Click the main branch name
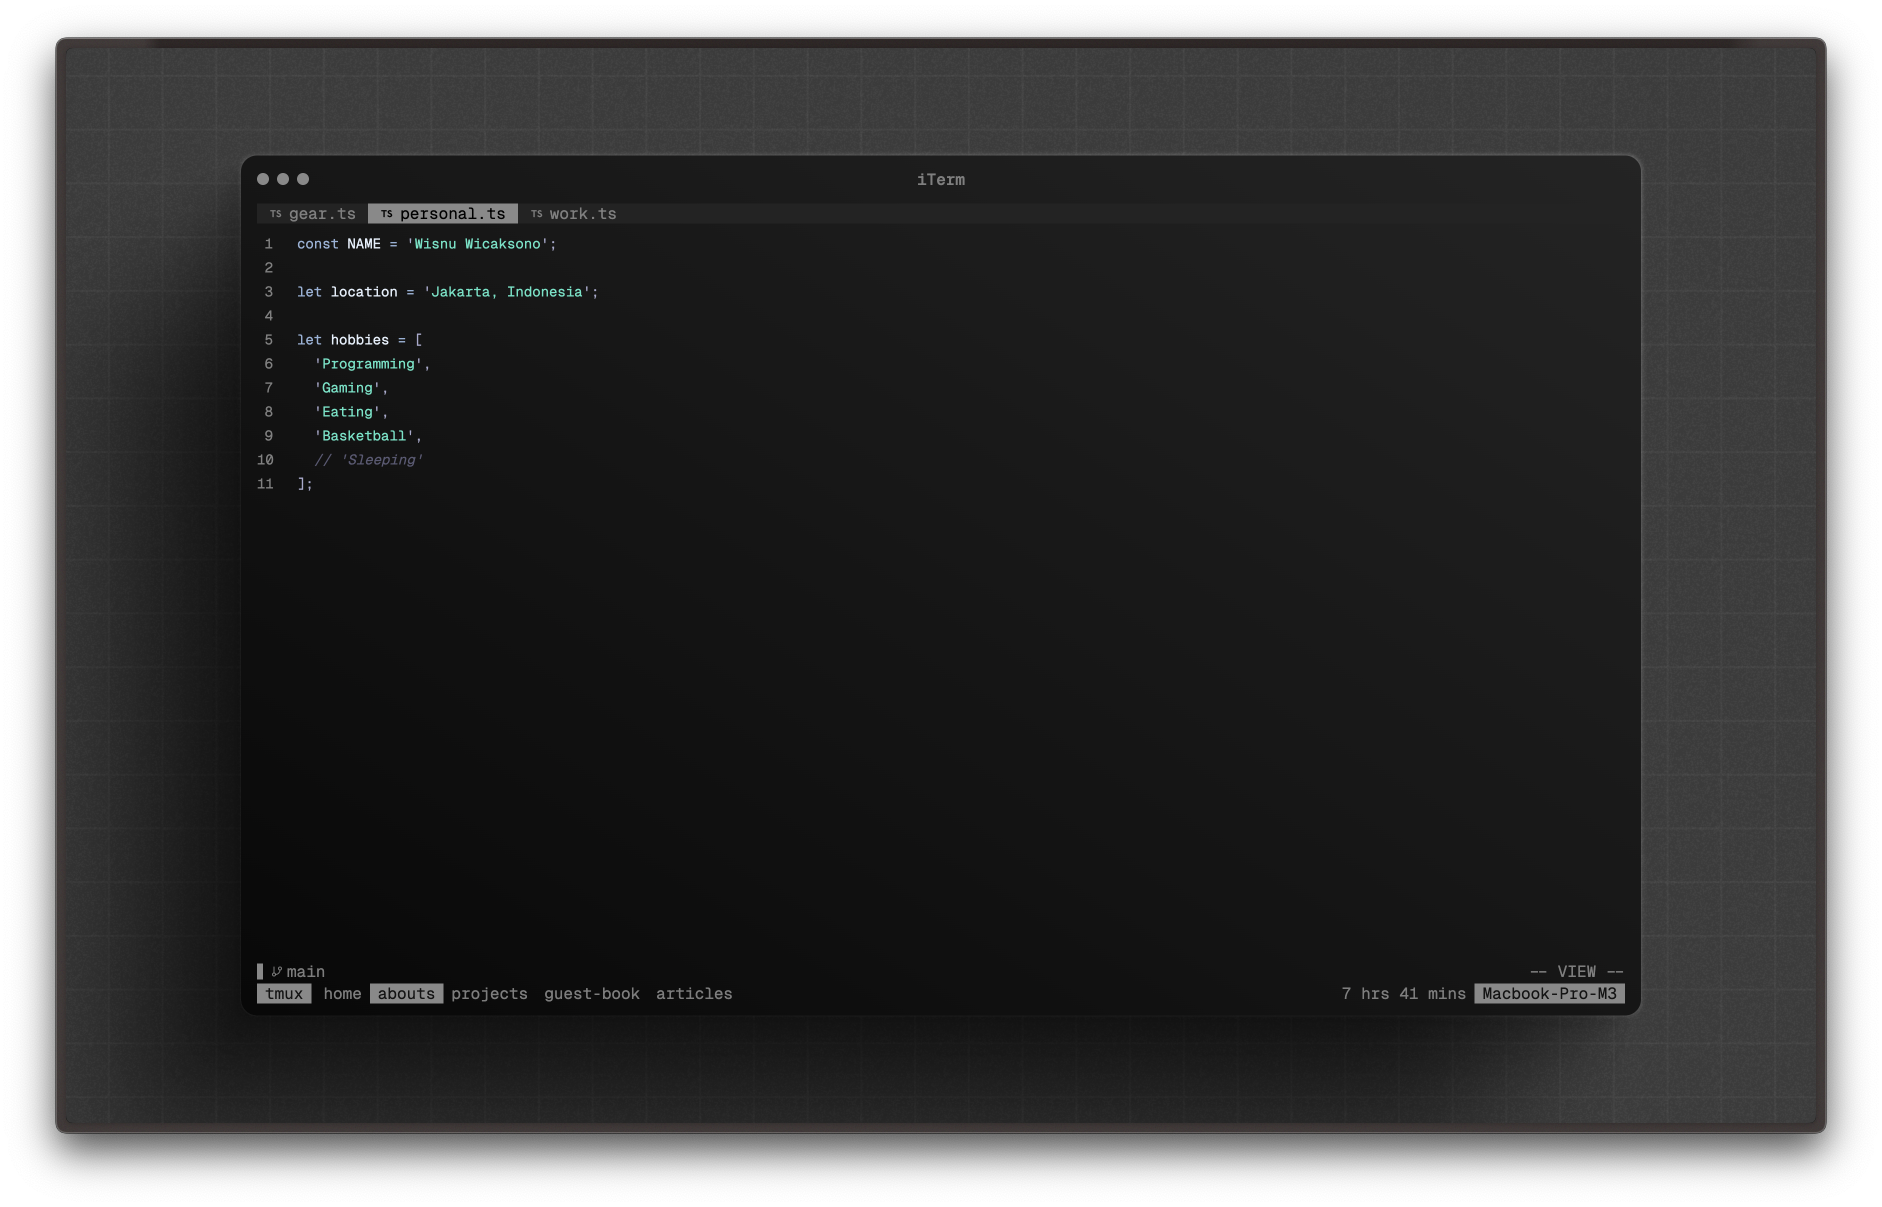1882x1207 pixels. click(306, 972)
